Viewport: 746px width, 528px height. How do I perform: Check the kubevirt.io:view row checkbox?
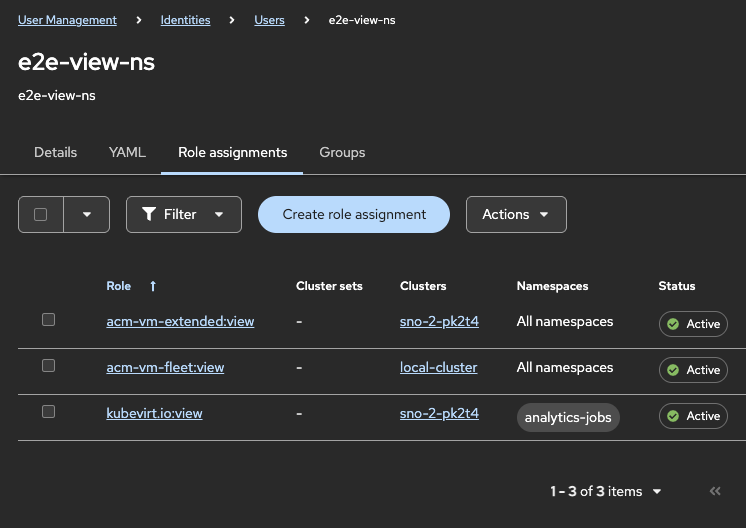tap(48, 412)
